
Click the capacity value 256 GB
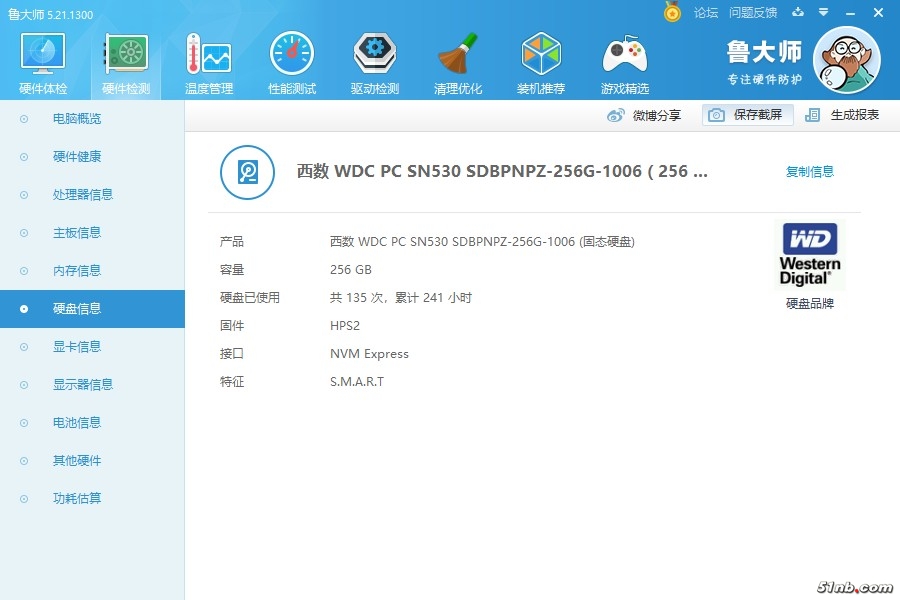tap(351, 270)
